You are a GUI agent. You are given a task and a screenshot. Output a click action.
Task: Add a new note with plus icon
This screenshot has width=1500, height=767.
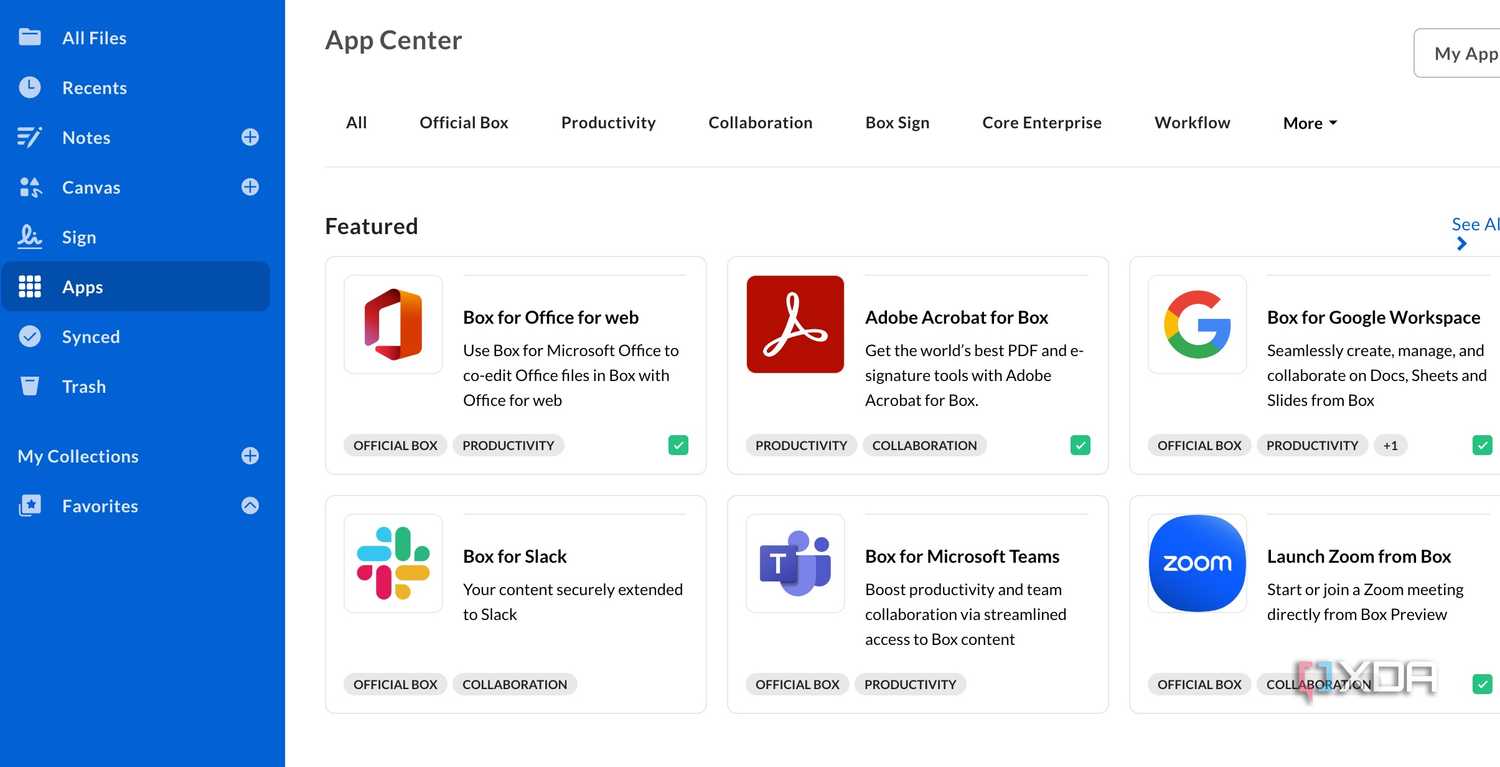pyautogui.click(x=250, y=137)
